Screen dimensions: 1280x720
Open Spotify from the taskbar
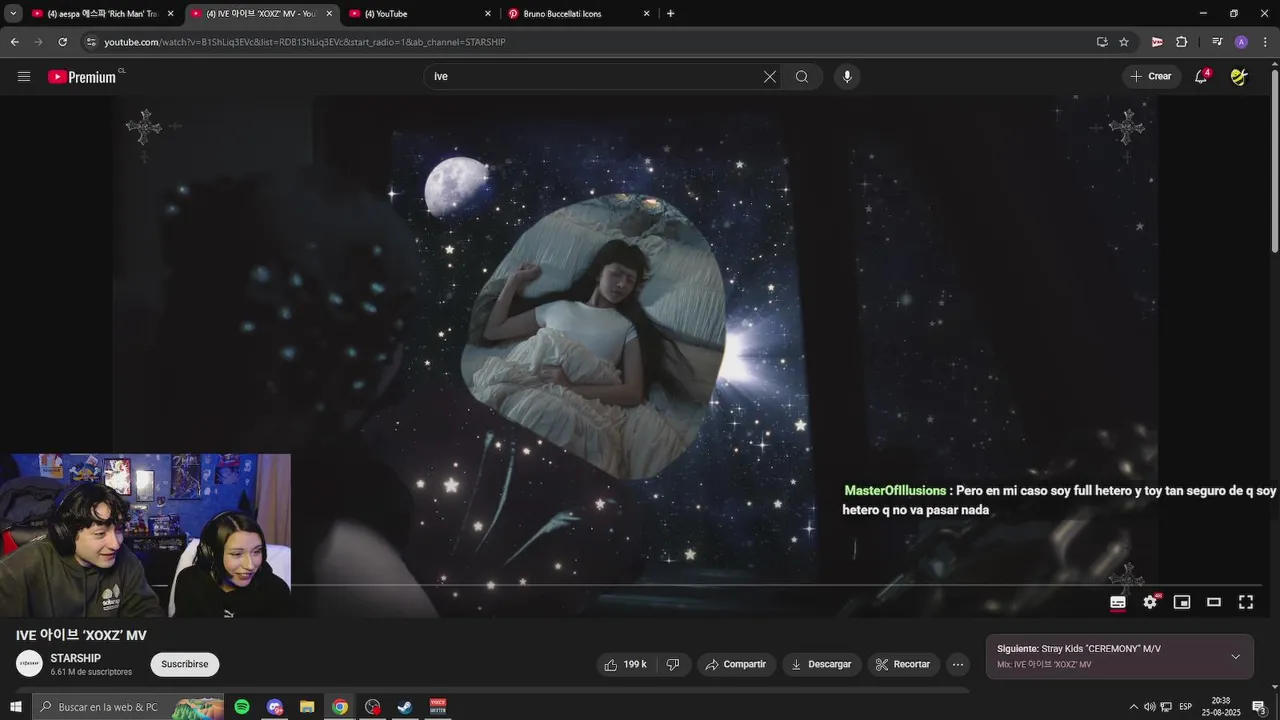click(x=242, y=707)
